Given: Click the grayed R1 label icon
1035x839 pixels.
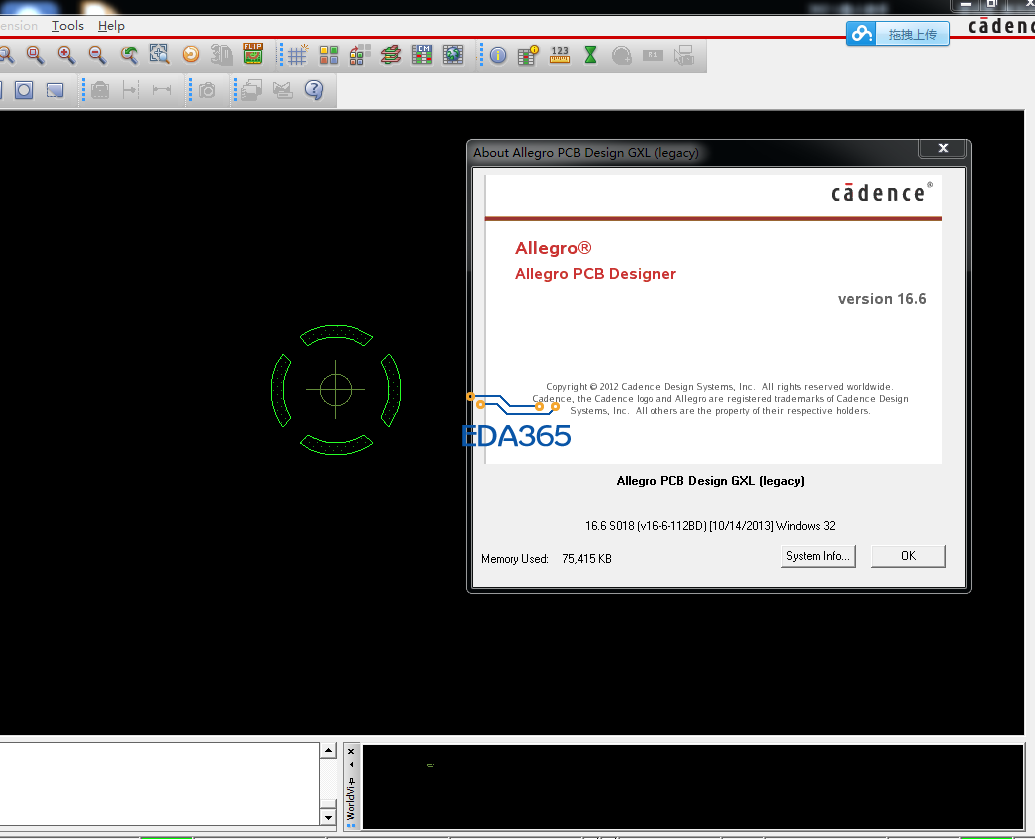Looking at the screenshot, I should point(652,55).
